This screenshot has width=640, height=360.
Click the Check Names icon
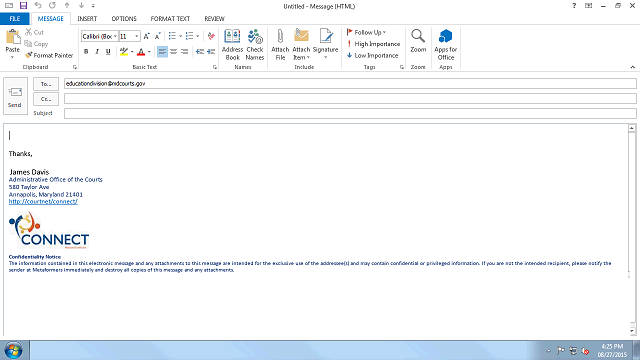pyautogui.click(x=255, y=44)
